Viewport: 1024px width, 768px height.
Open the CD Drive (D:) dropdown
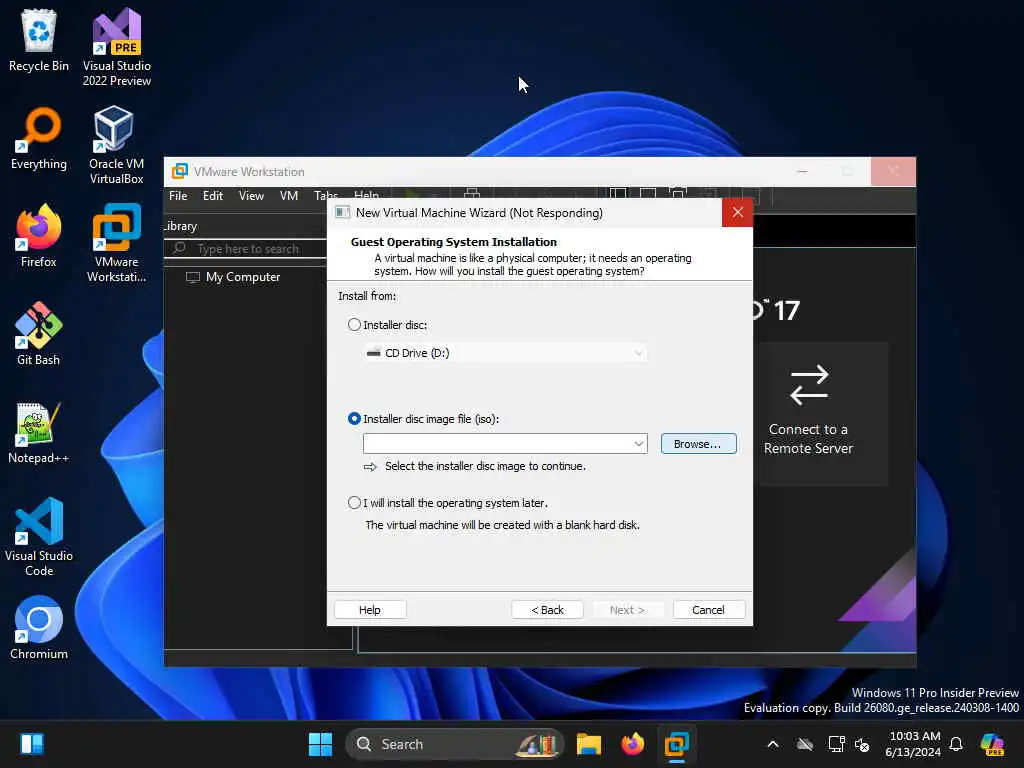click(x=505, y=353)
